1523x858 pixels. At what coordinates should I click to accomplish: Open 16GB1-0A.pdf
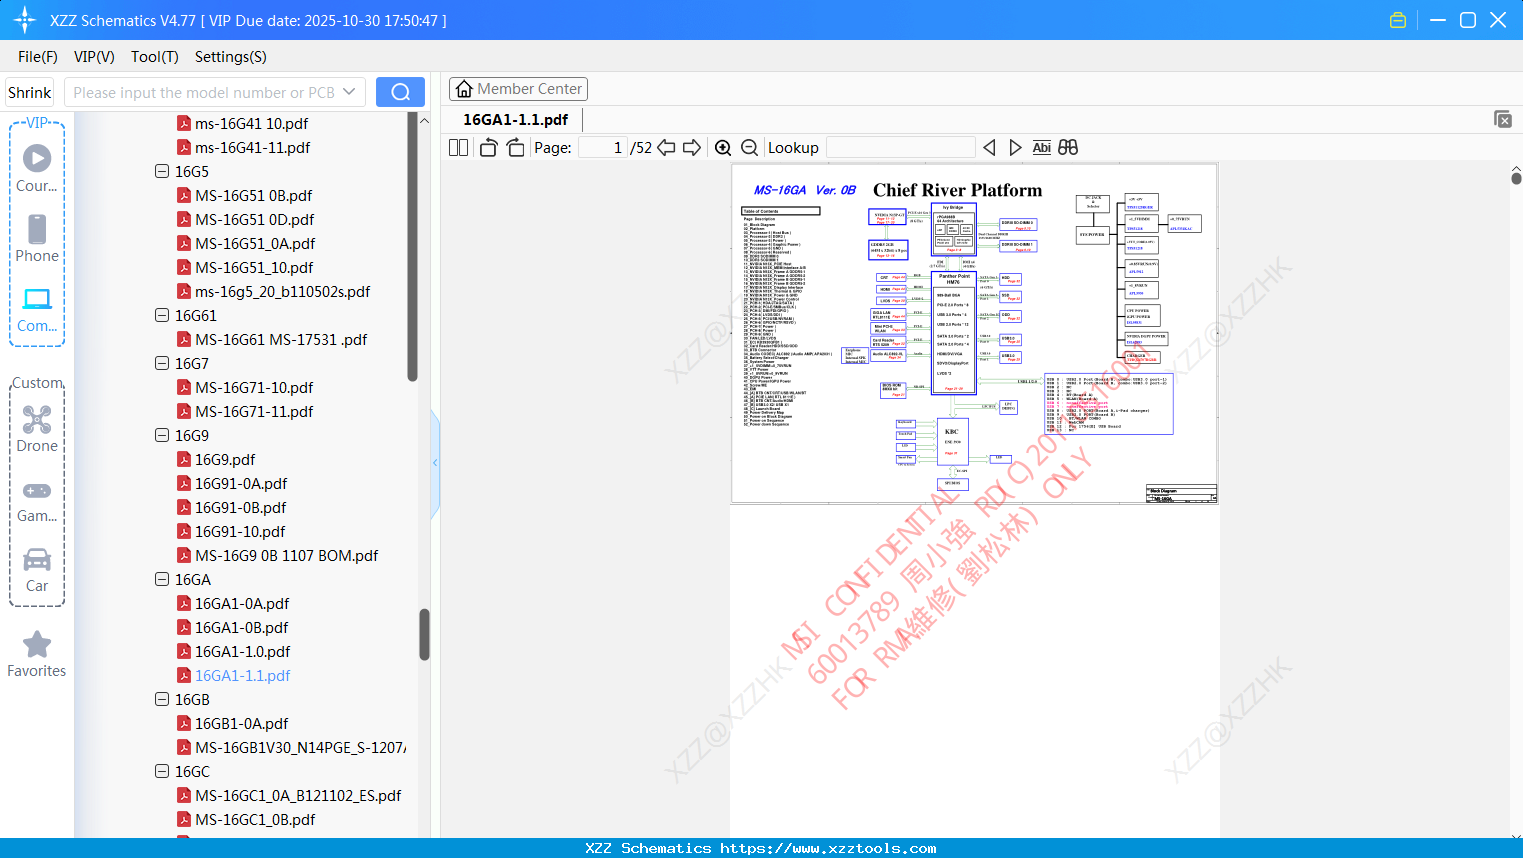[x=241, y=723]
